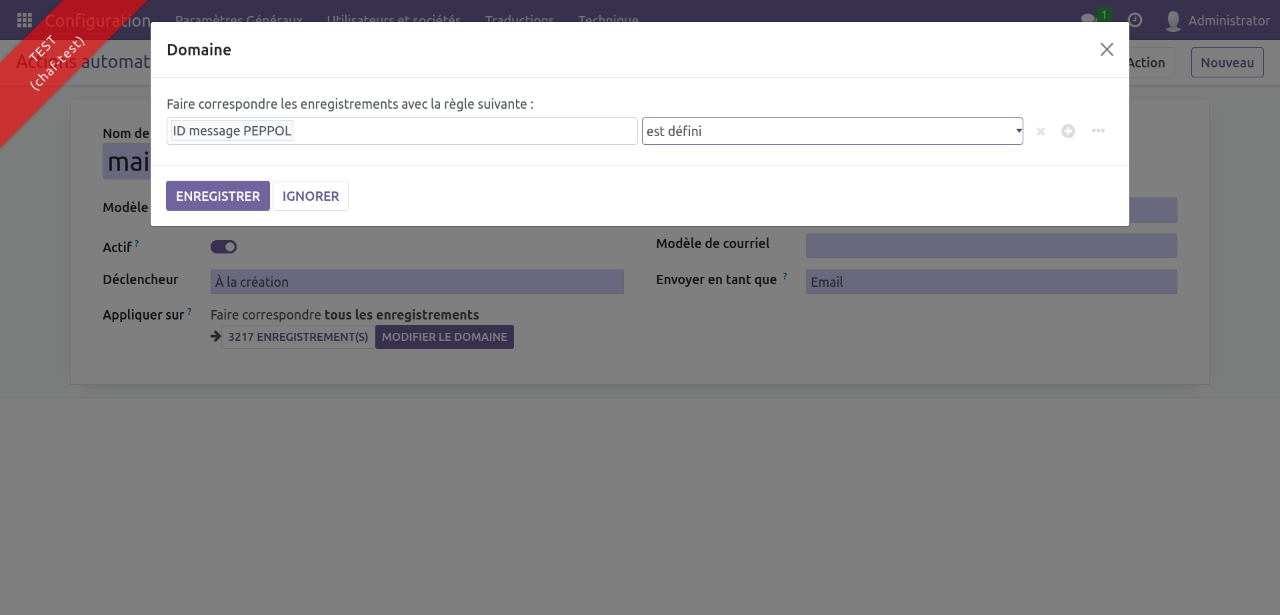The image size is (1280, 615).
Task: Click the Modifier le domaine button
Action: [444, 337]
